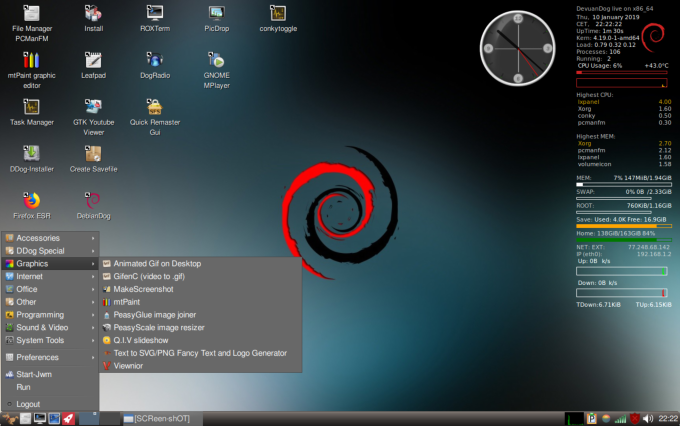Image resolution: width=680 pixels, height=426 pixels.
Task: Expand the Other submenu
Action: (50, 302)
